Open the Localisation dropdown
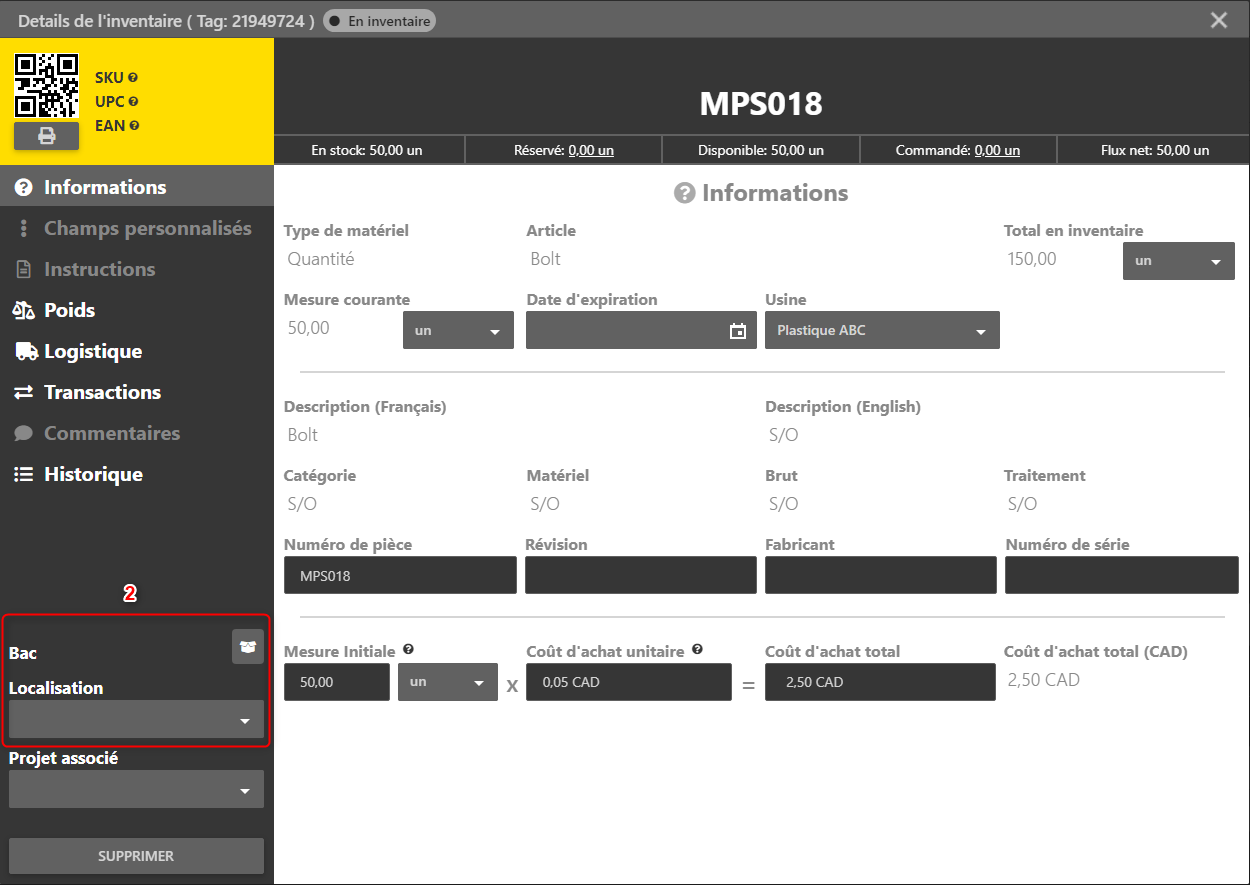Screen dimensions: 1250x885 coord(136,720)
